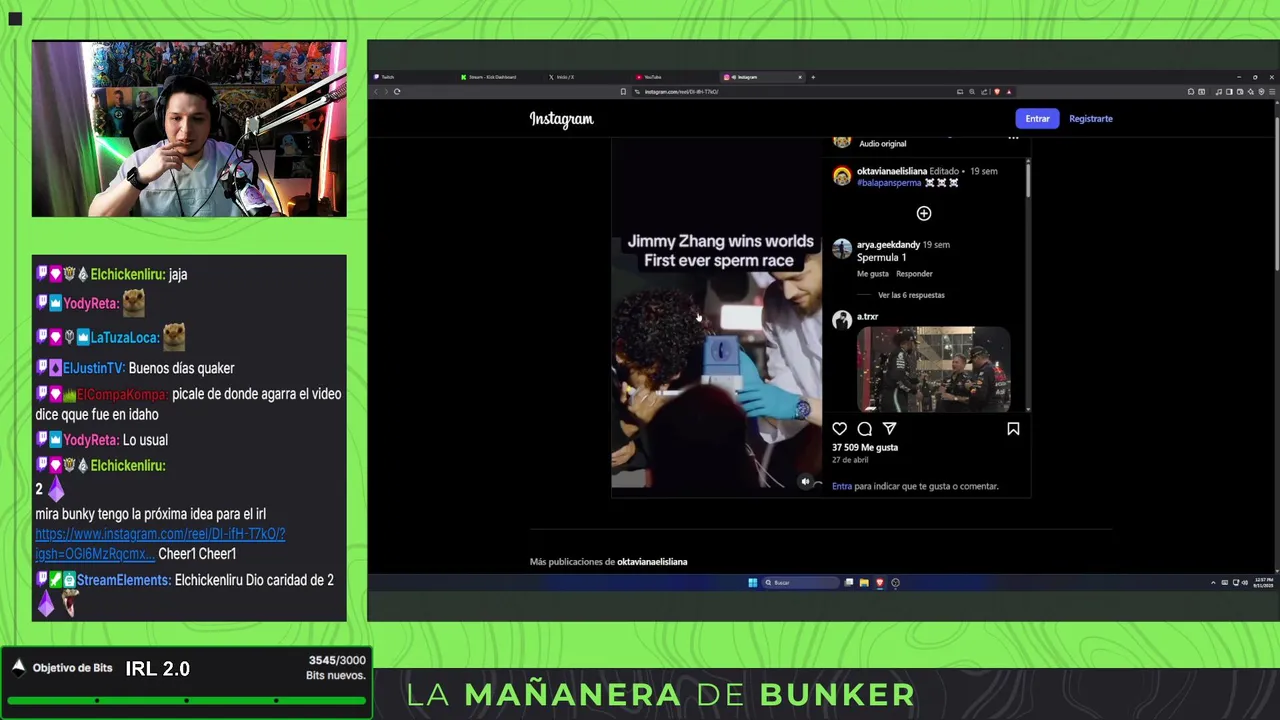Show hidden system tray icons
This screenshot has width=1280, height=720.
coord(1213,583)
